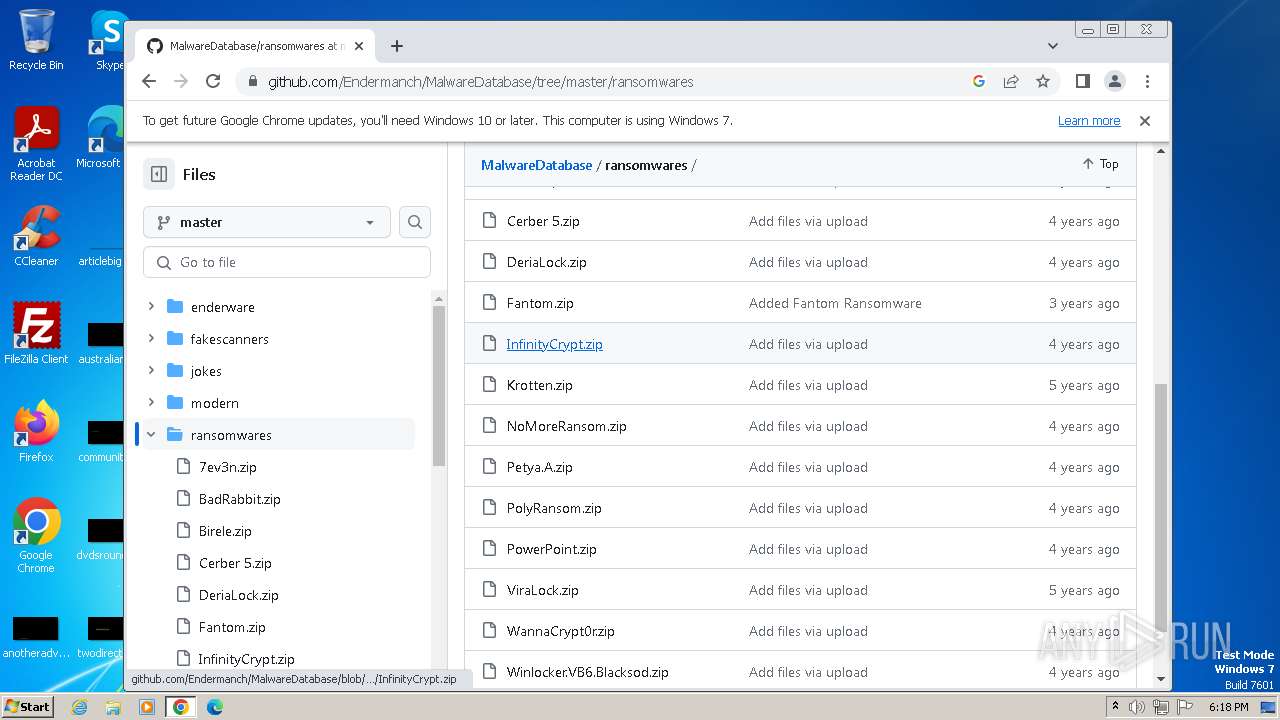The image size is (1280, 720).
Task: Click the taskbar clock showing 6:18 PM
Action: click(x=1228, y=707)
